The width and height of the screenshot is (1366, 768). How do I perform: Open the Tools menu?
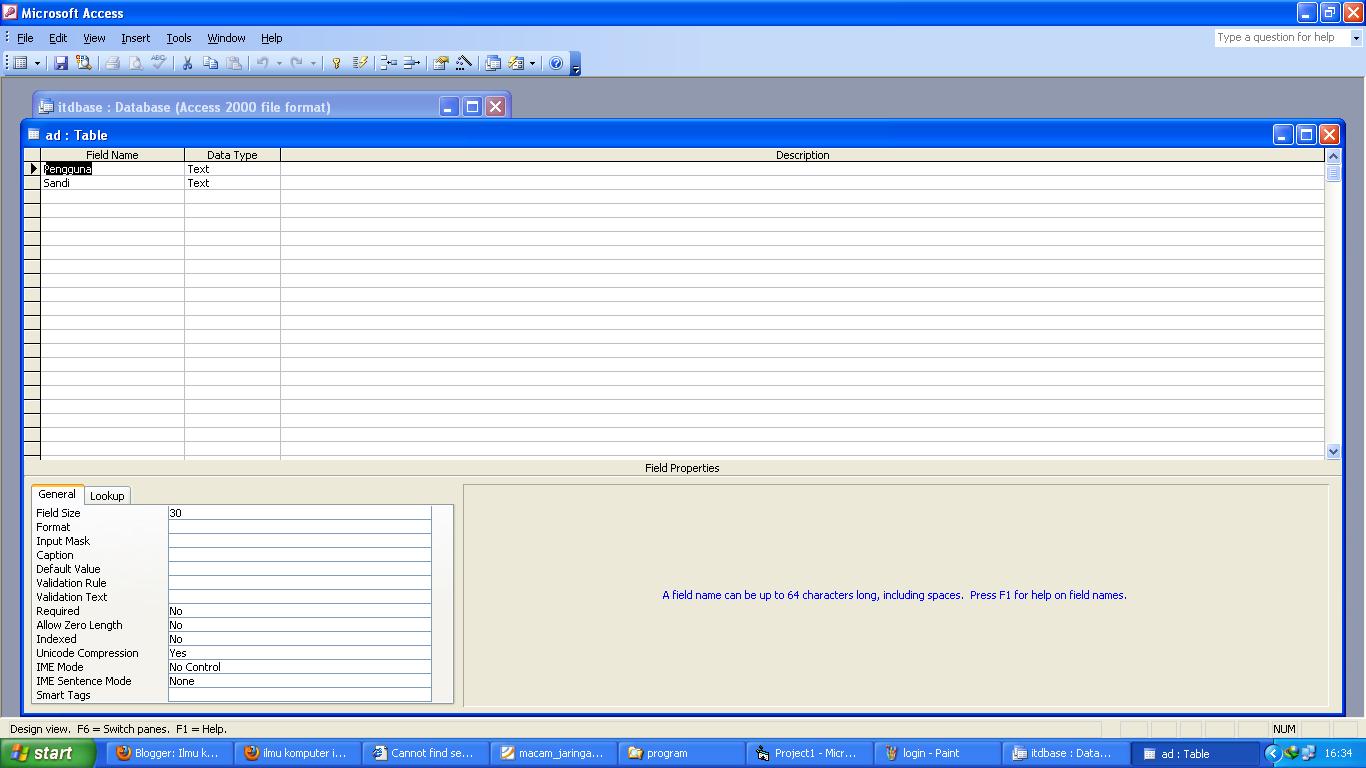pyautogui.click(x=179, y=38)
